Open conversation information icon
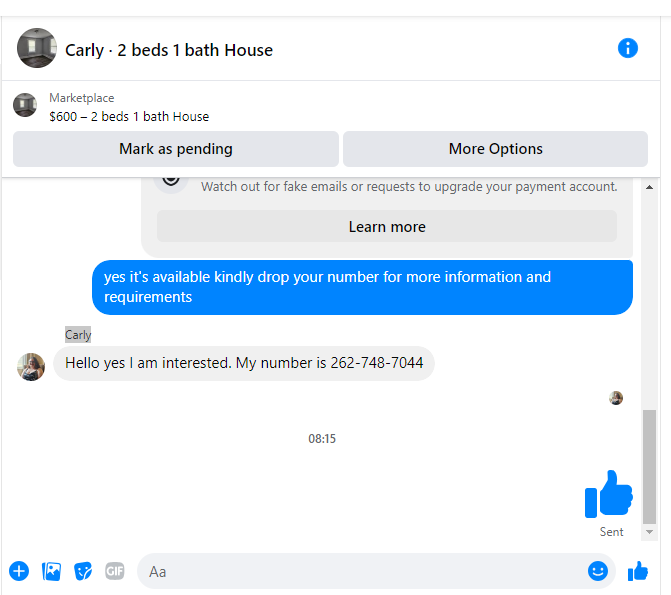Screen dimensions: 671x595 (x=627, y=48)
